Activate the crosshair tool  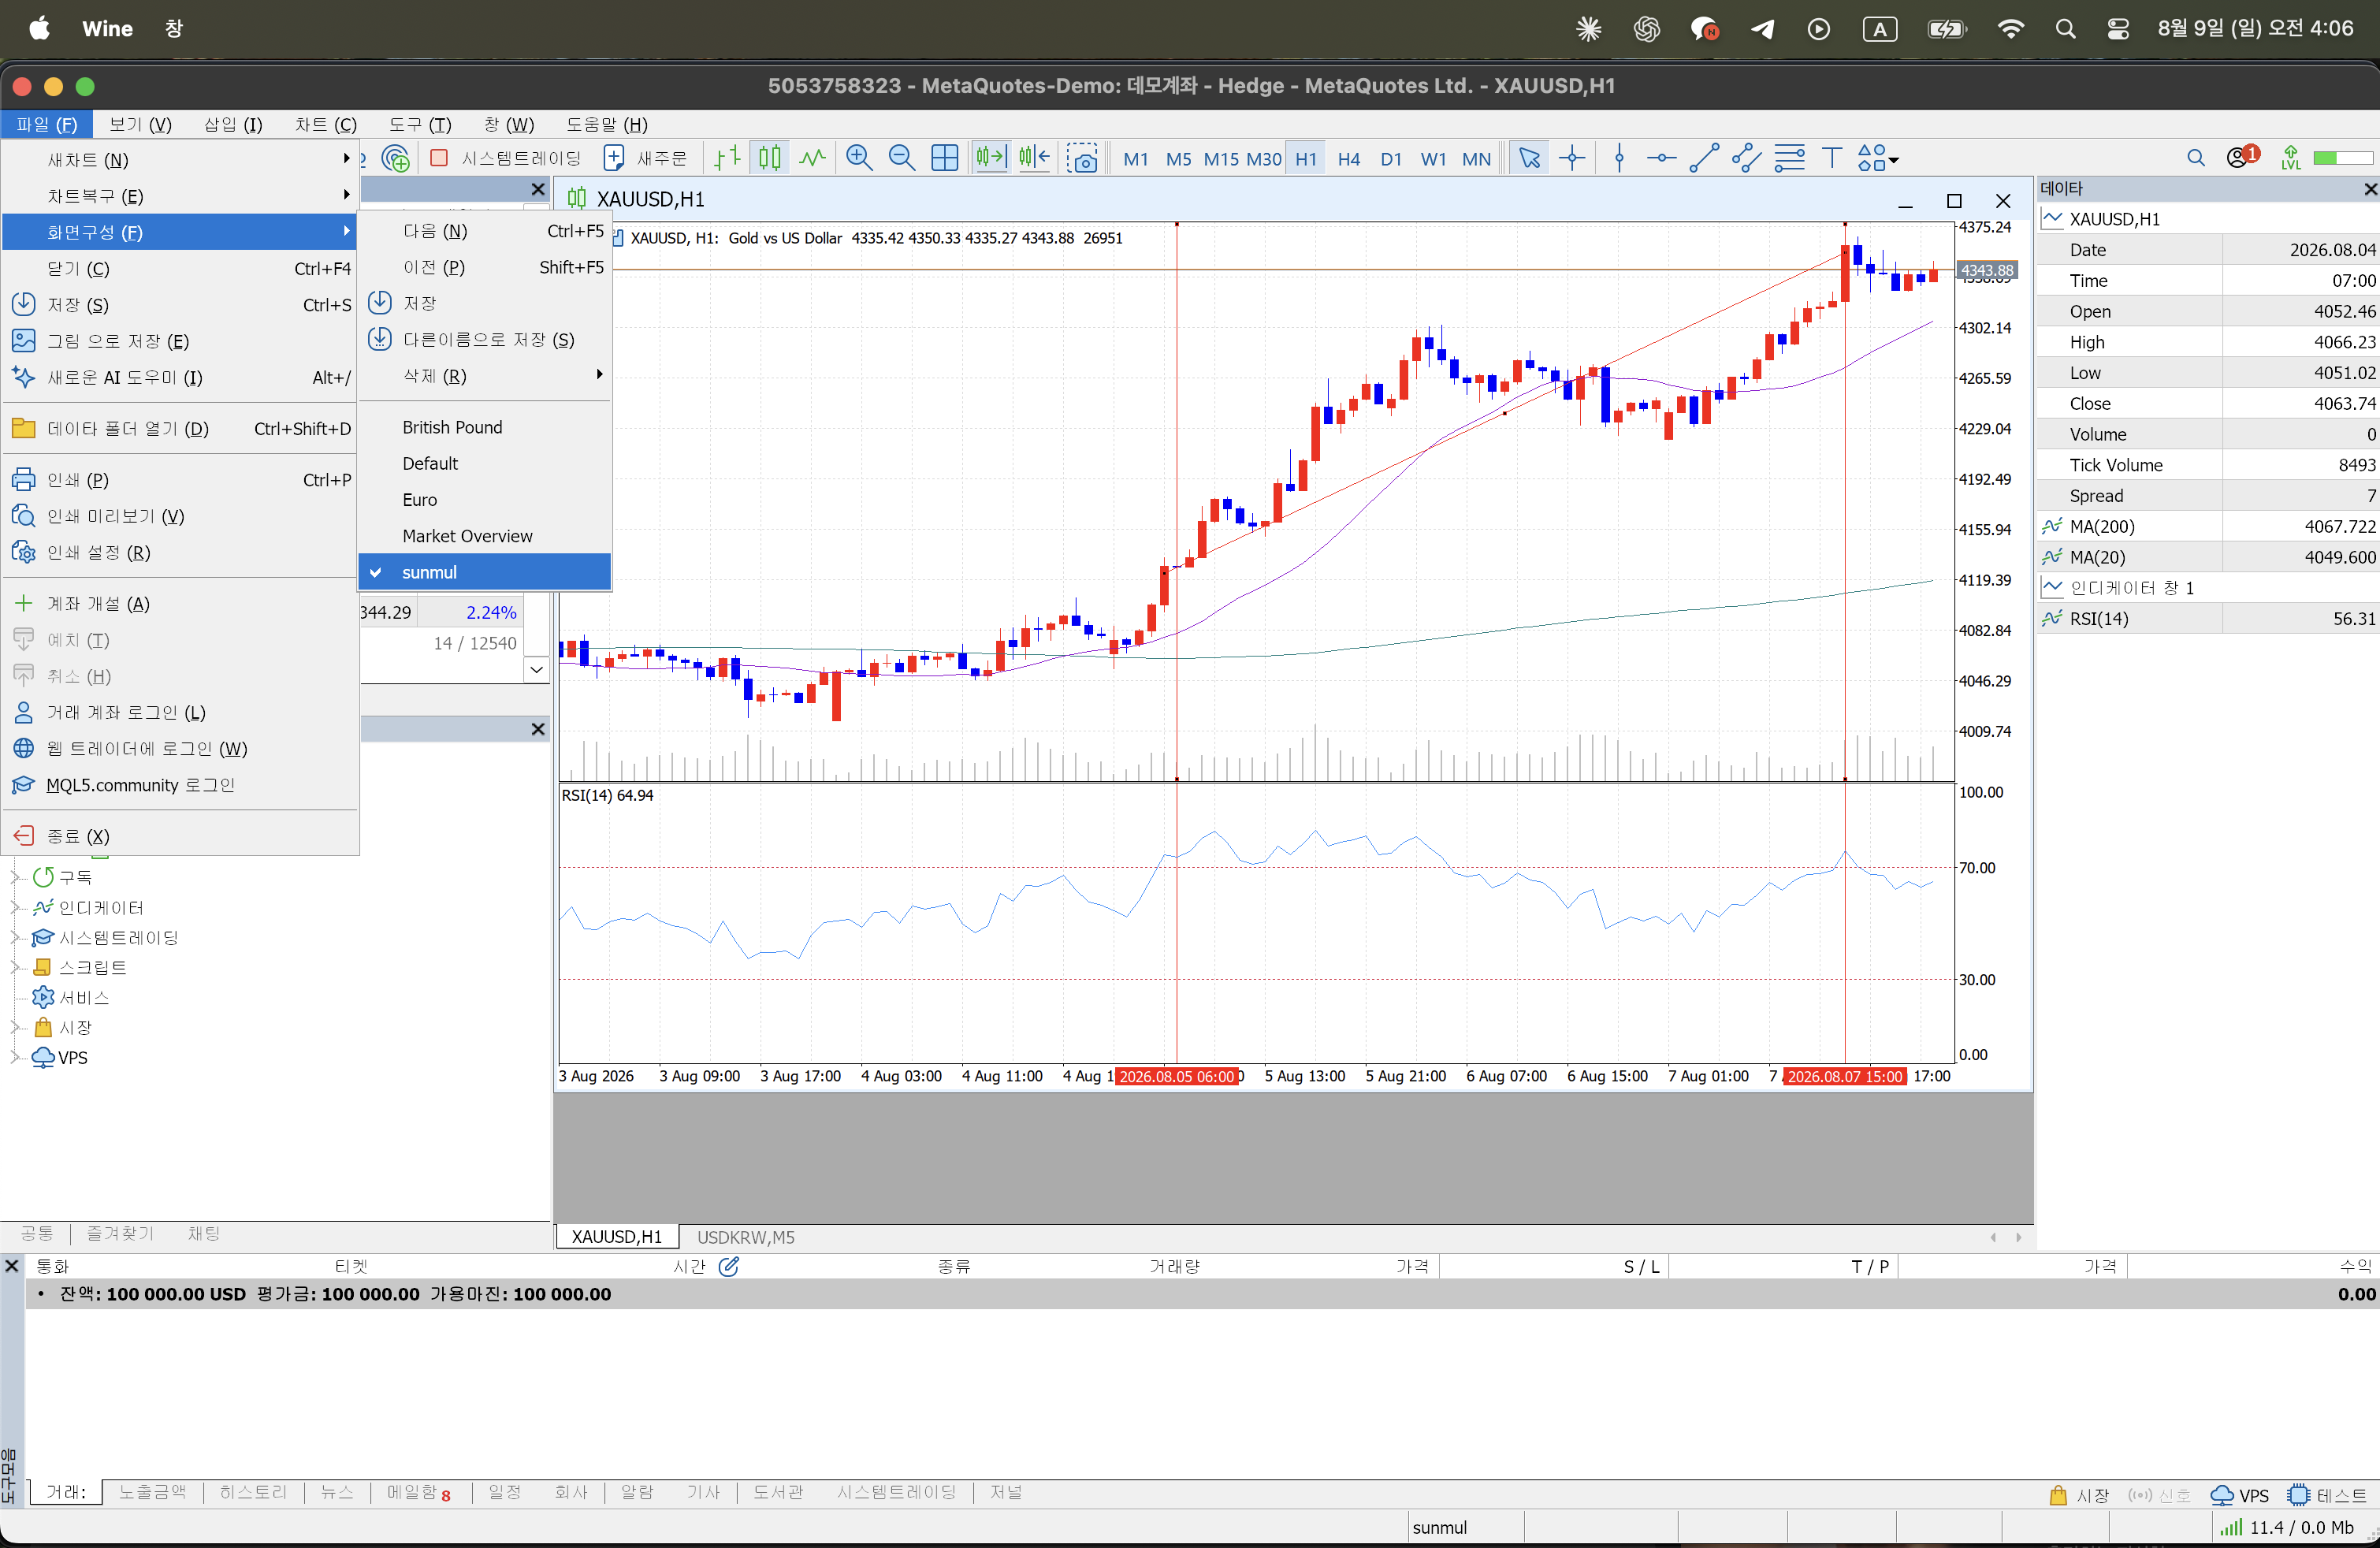(x=1572, y=158)
